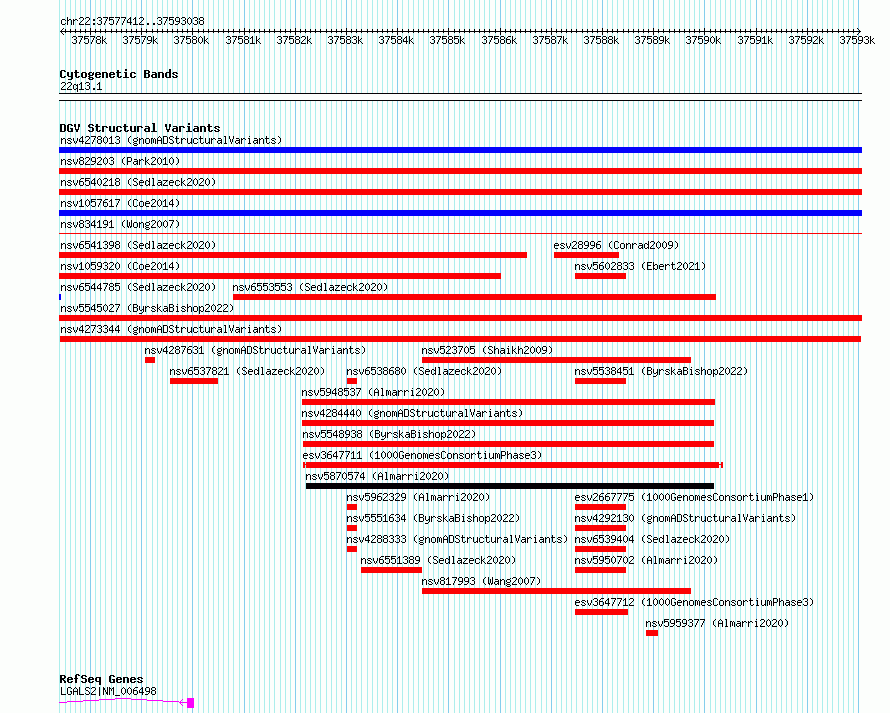Open variant nsv4288333 (gnomADStructuralVariants)

[x=457, y=539]
